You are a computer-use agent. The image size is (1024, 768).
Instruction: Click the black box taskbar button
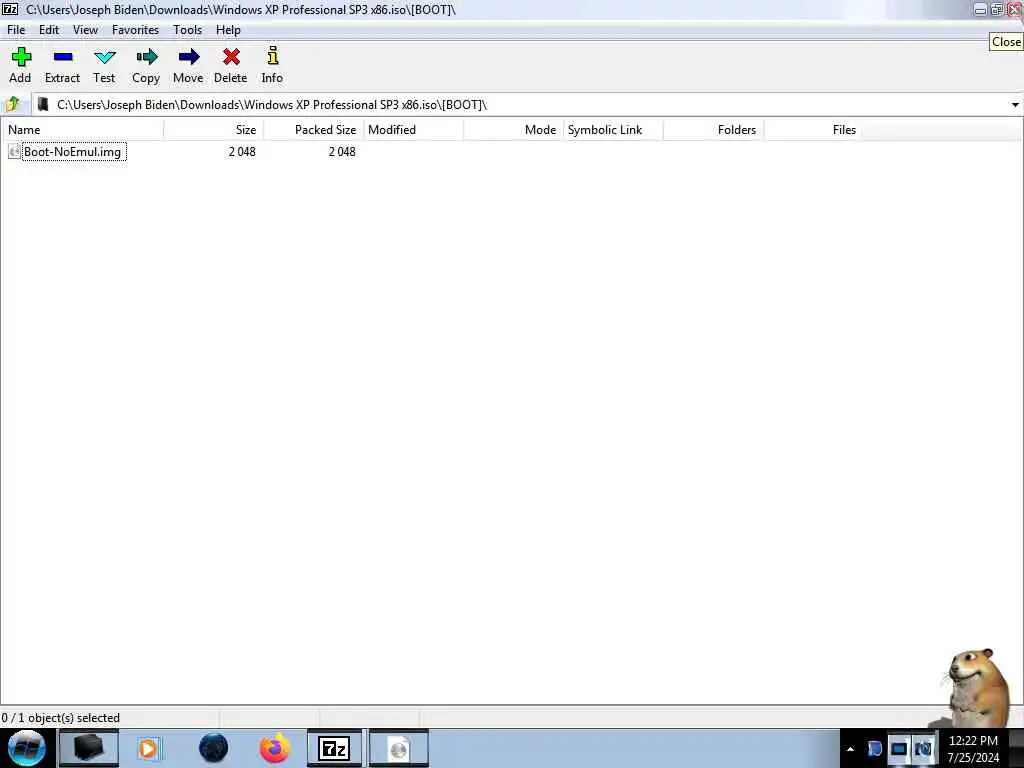(x=89, y=748)
